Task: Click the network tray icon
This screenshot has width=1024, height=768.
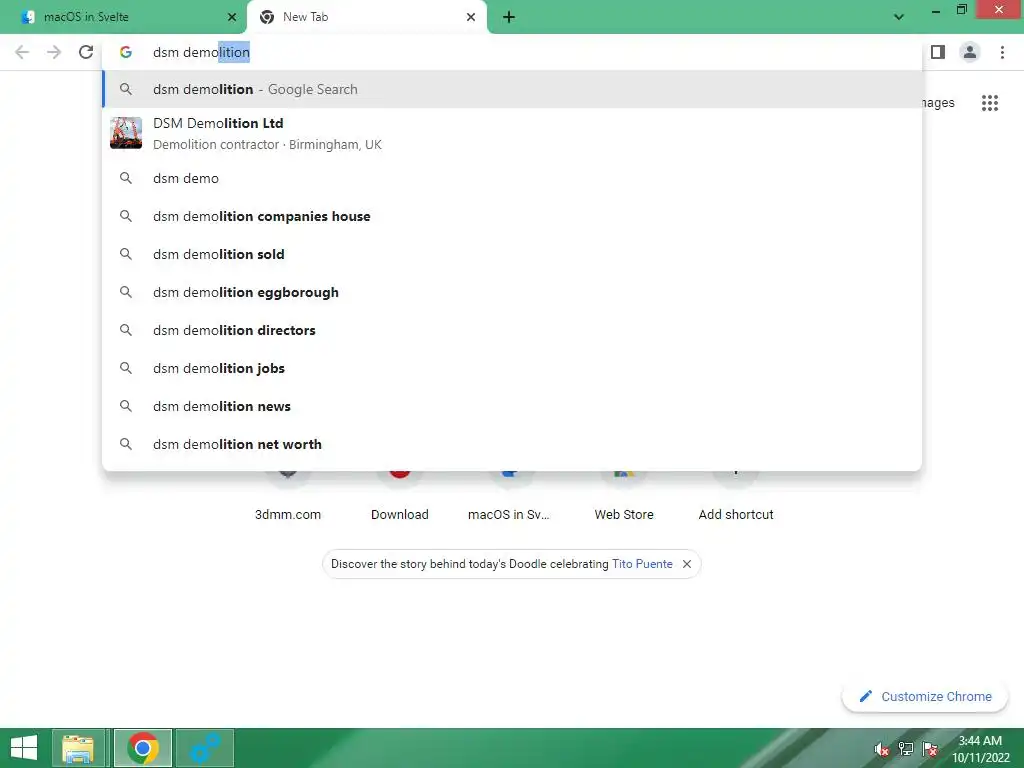Action: (906, 749)
